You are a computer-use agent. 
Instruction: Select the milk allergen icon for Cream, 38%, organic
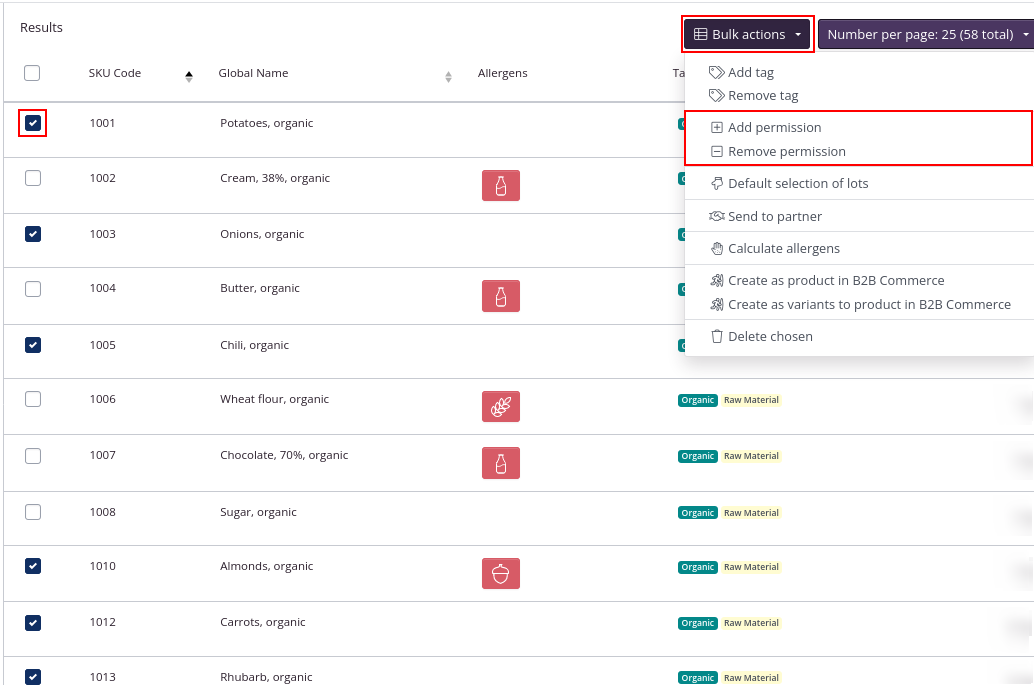click(500, 185)
